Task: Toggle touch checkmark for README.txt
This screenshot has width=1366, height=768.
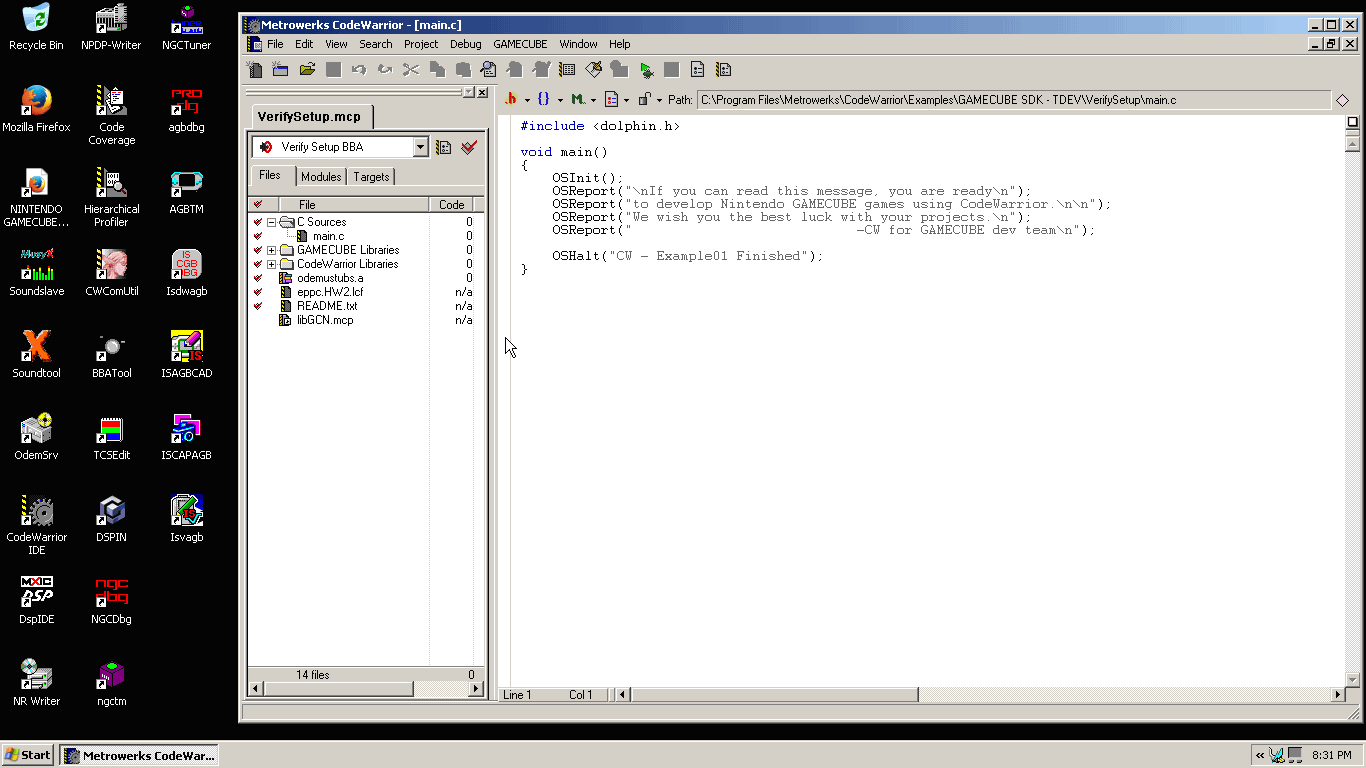Action: click(258, 306)
